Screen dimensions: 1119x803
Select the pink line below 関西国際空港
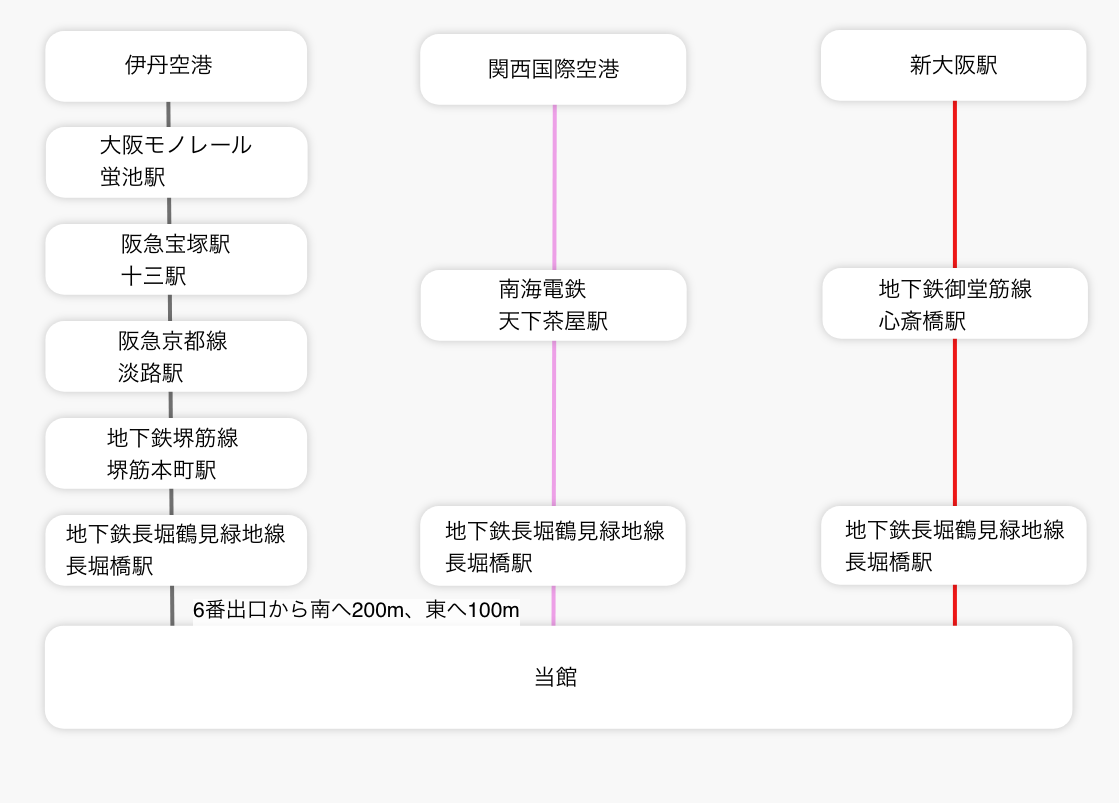coord(554,186)
